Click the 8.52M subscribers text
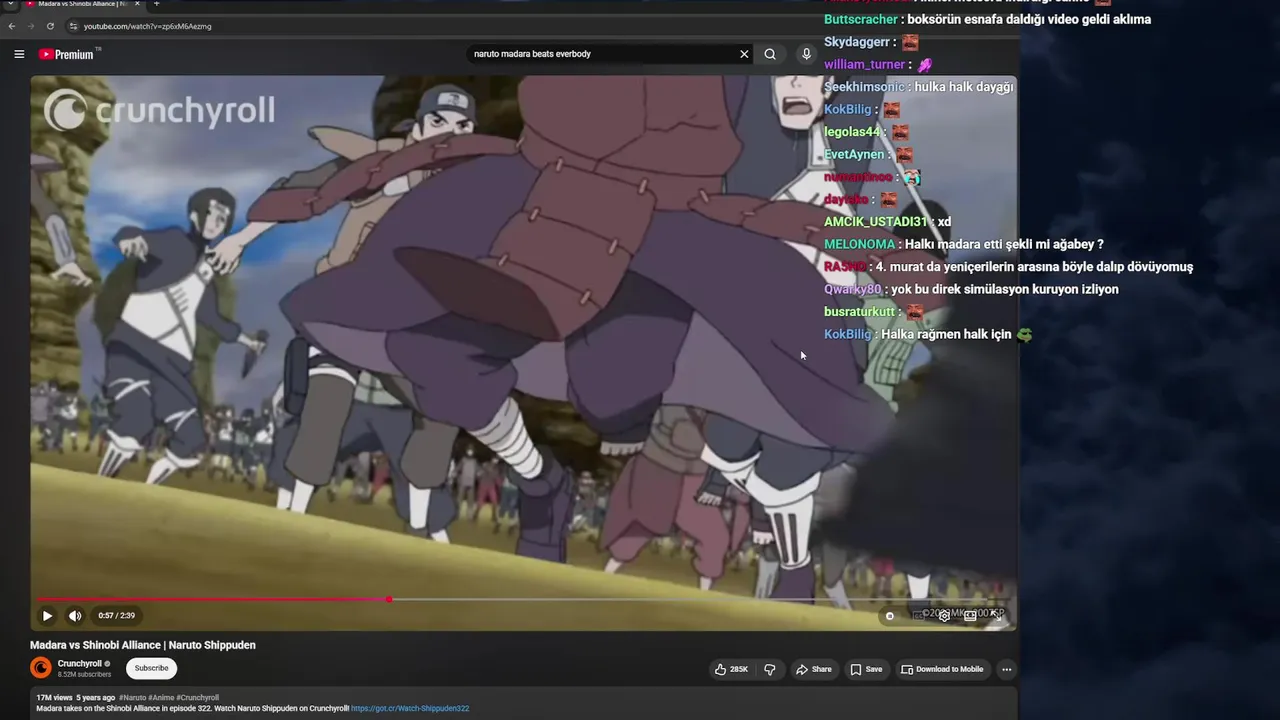Screen dimensions: 1280x720 (x=85, y=675)
